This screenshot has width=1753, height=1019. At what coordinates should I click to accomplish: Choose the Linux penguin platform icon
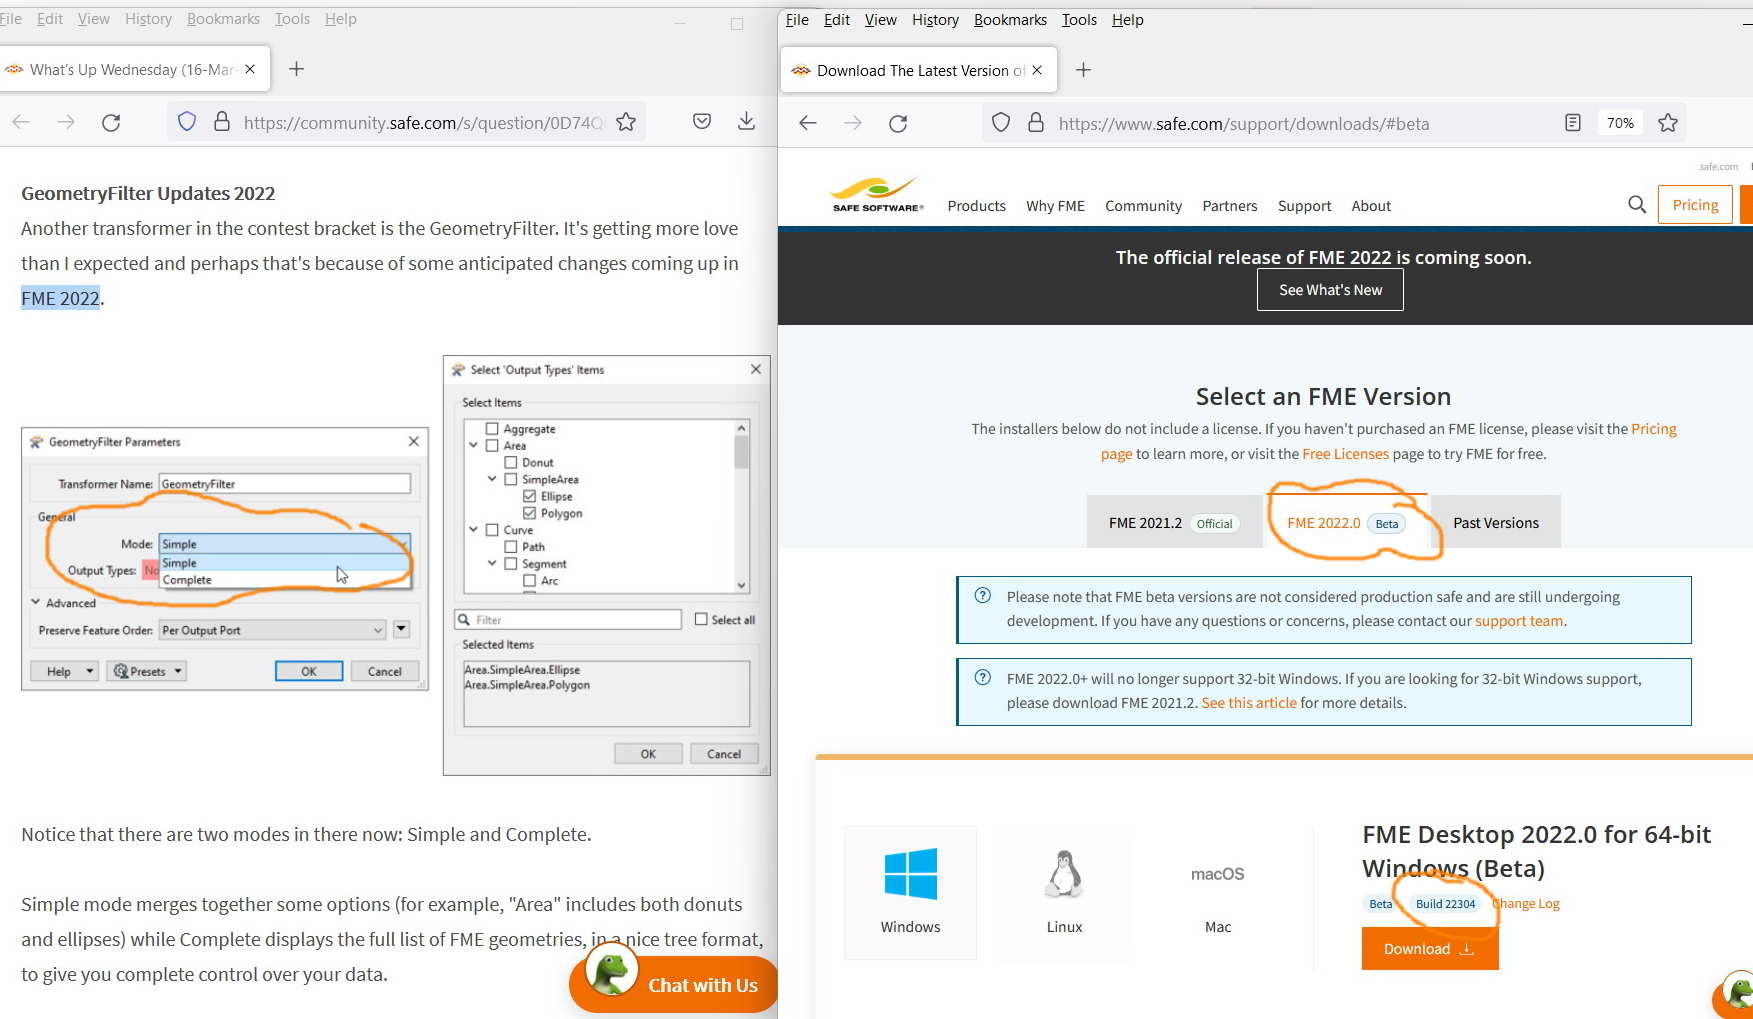click(1064, 891)
